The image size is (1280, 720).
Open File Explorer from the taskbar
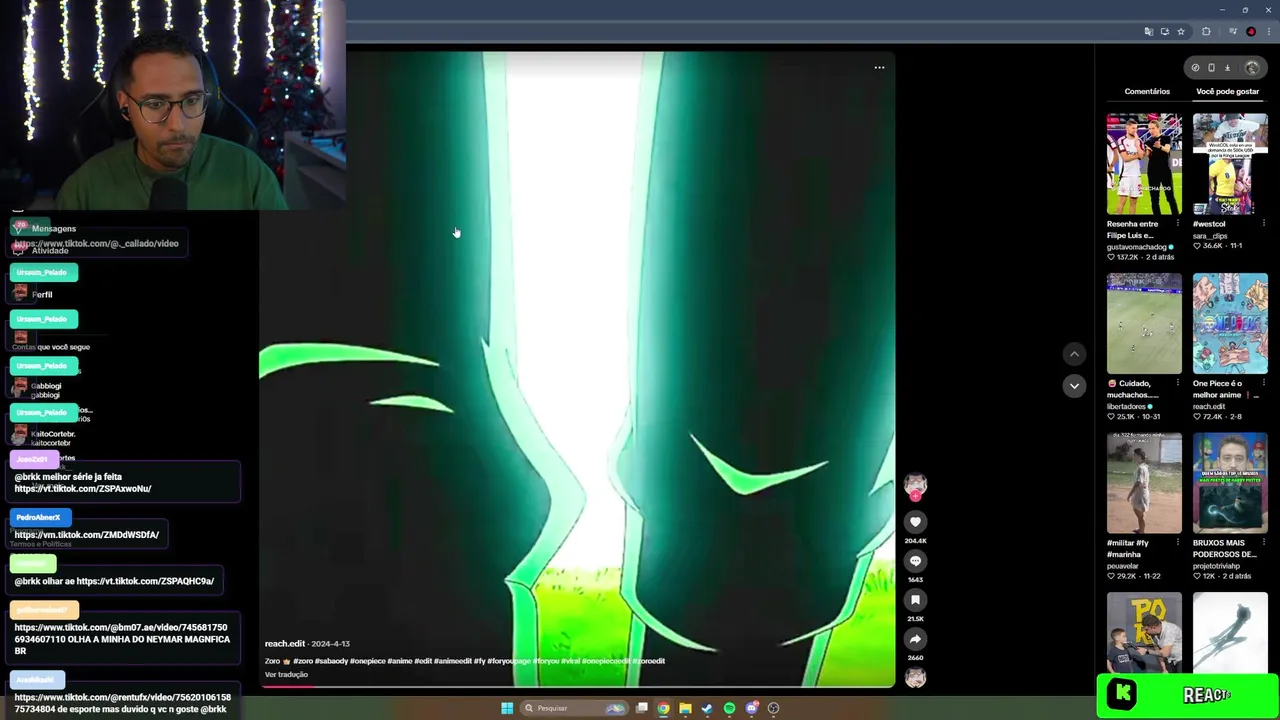[685, 708]
